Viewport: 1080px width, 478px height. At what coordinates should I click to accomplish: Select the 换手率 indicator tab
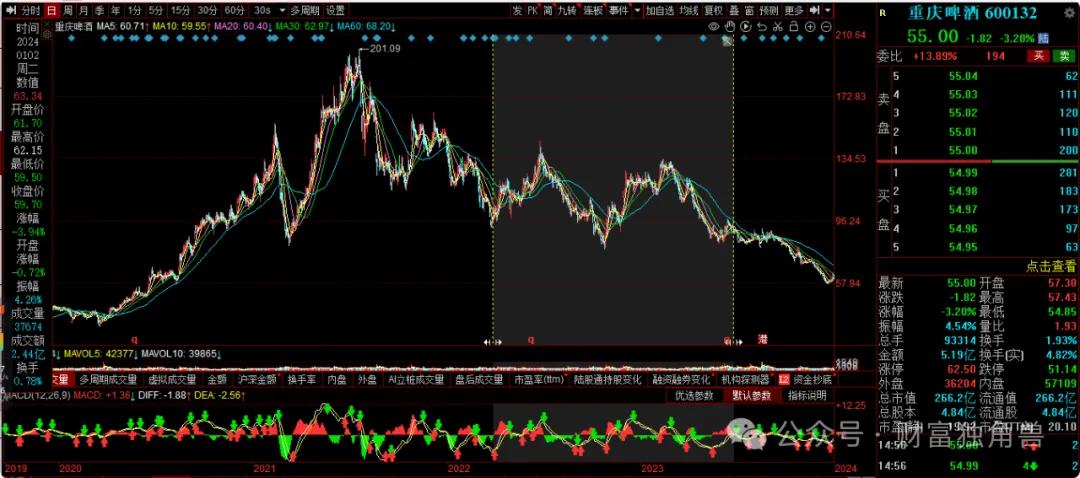point(301,380)
